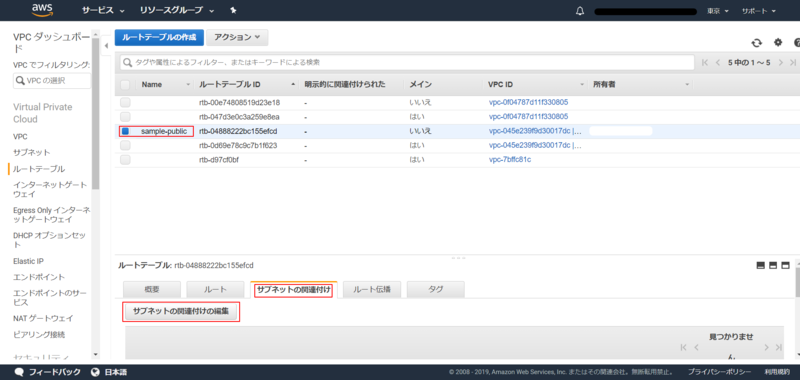Open DHCP オプションセット in sidebar
This screenshot has height=380, width=800.
[x=49, y=240]
